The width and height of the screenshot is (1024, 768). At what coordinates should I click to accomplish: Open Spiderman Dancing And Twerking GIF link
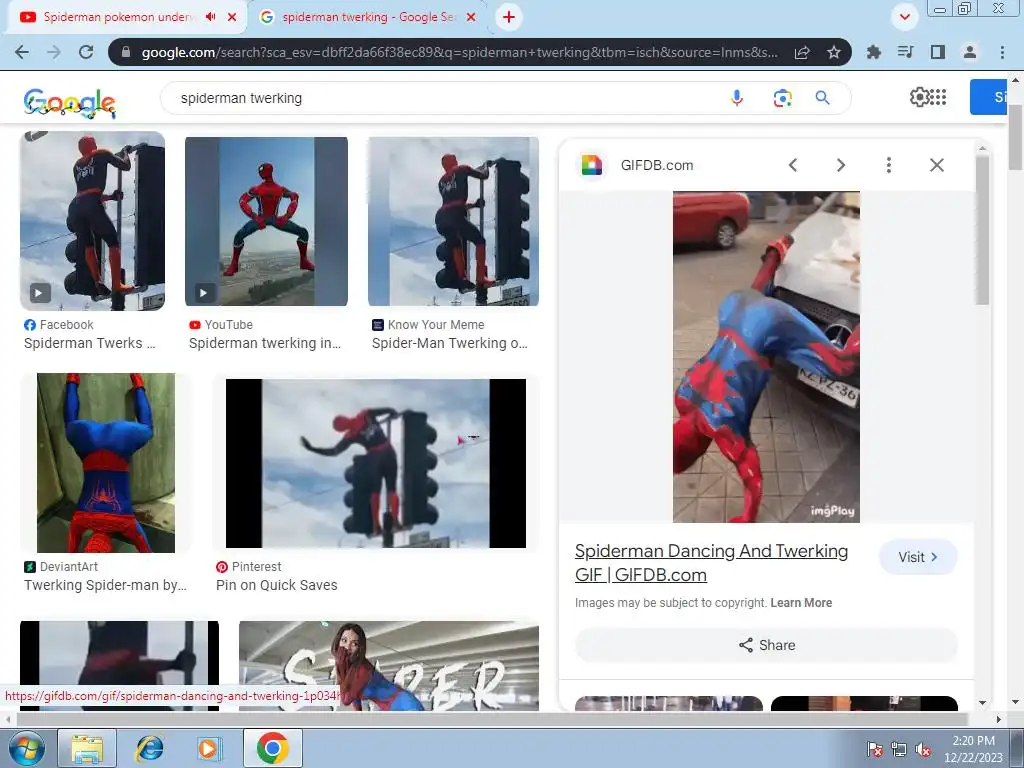point(711,562)
